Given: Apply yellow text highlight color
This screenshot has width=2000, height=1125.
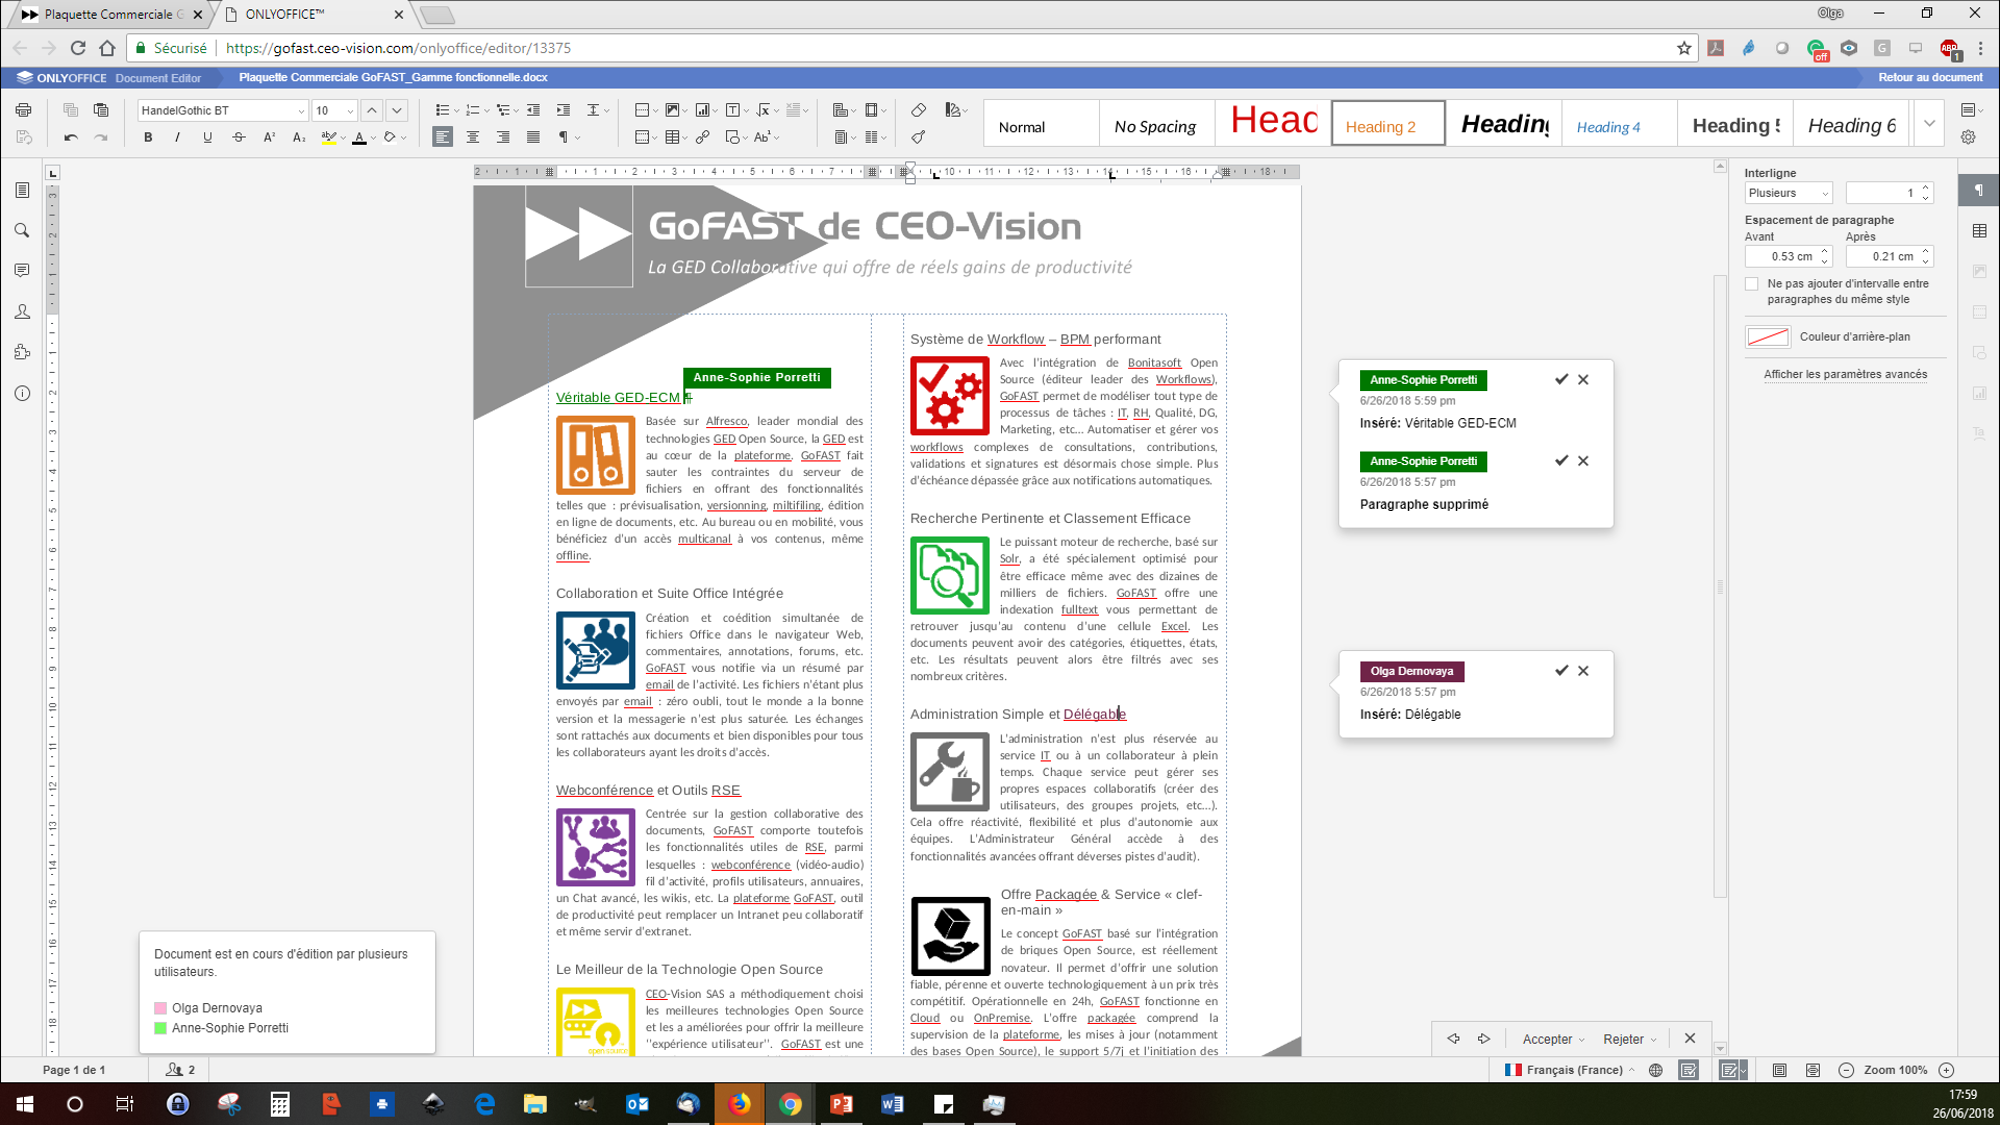Looking at the screenshot, I should 328,137.
